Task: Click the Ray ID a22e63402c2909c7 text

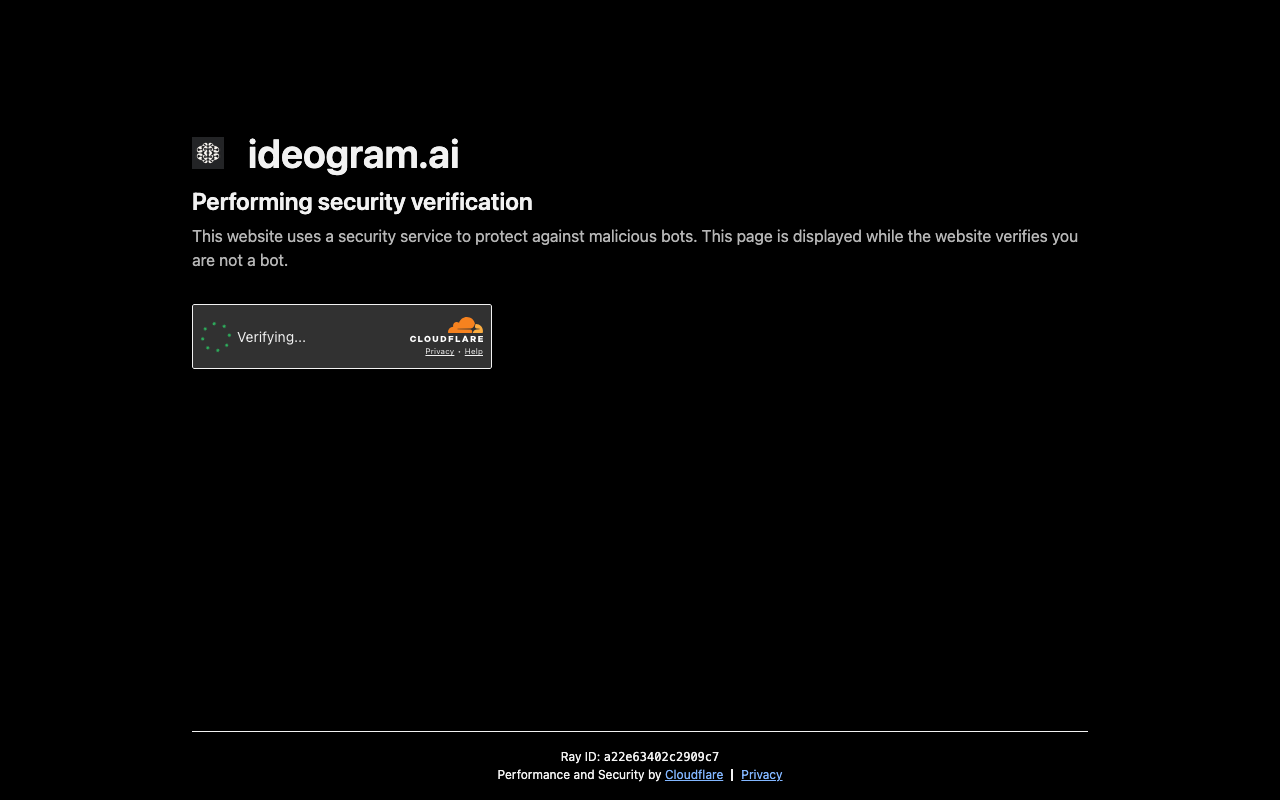Action: click(x=640, y=757)
